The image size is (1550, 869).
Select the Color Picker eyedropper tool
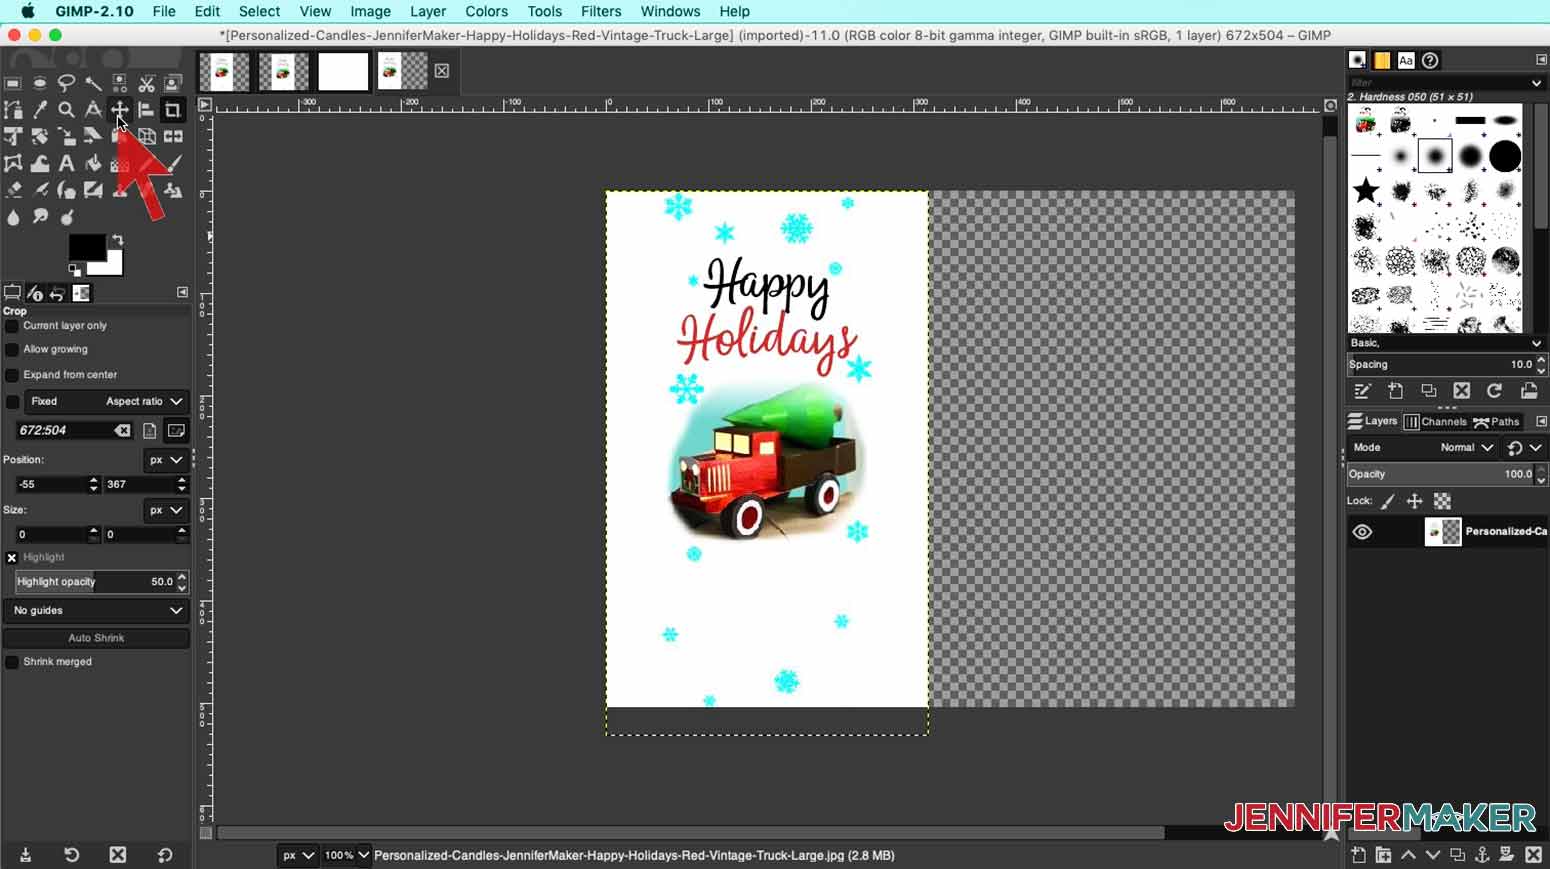coord(40,110)
